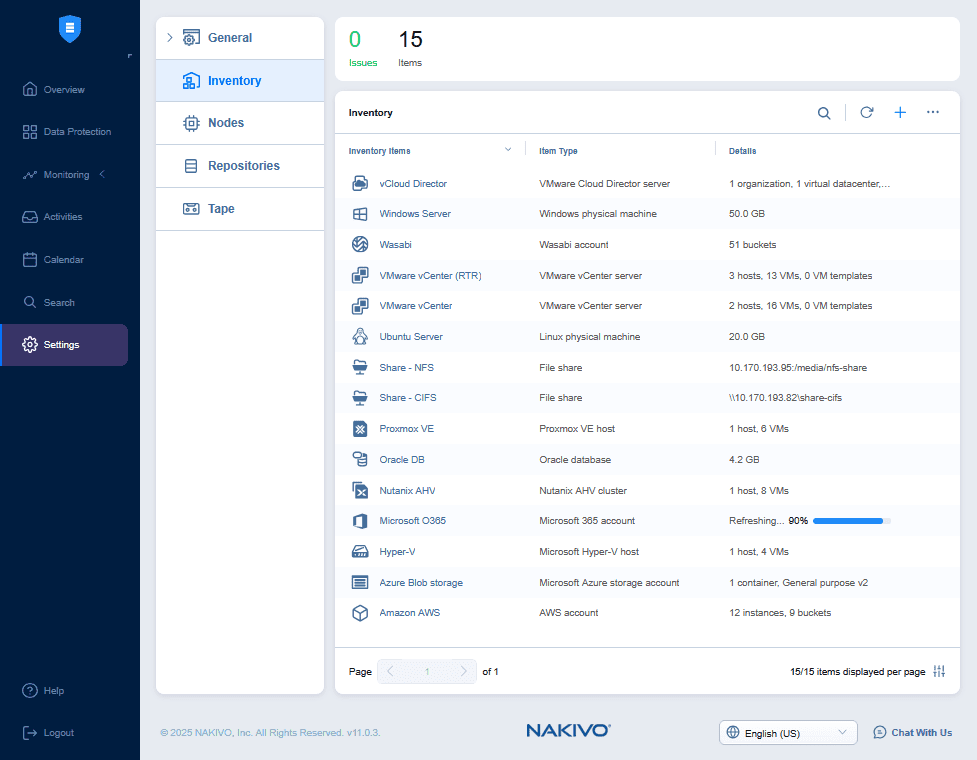Click the NAKIVO footer logo
Screen dimensions: 977x760
568,730
